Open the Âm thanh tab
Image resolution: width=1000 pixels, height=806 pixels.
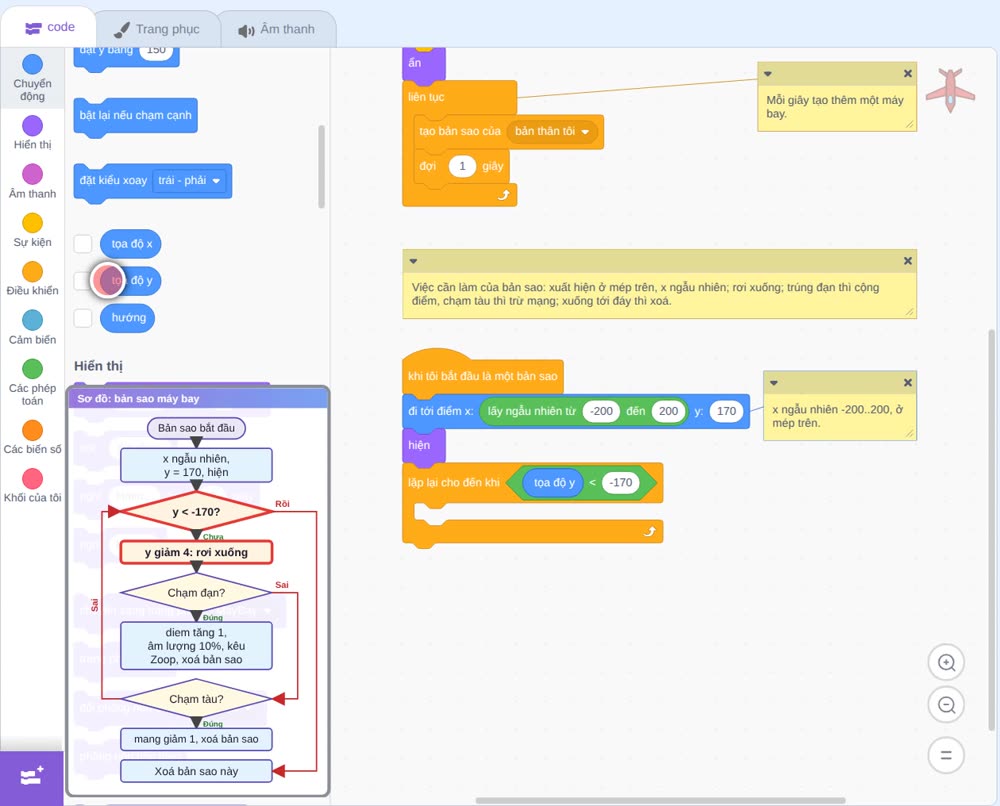[x=277, y=29]
